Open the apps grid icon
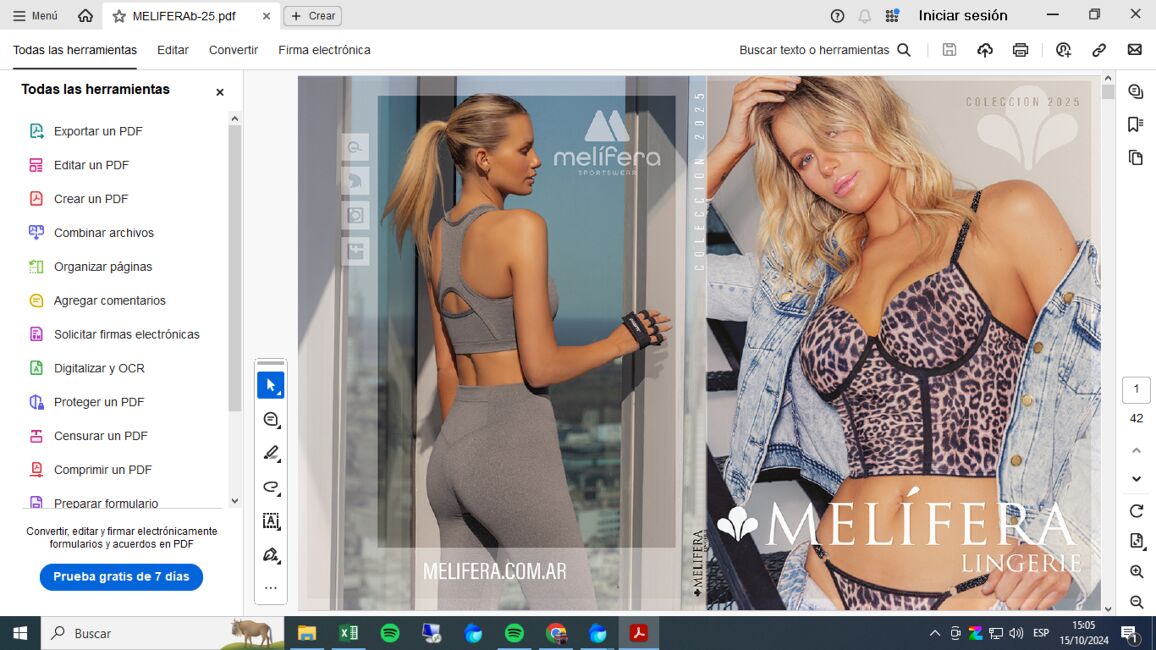The width and height of the screenshot is (1156, 650). (892, 15)
